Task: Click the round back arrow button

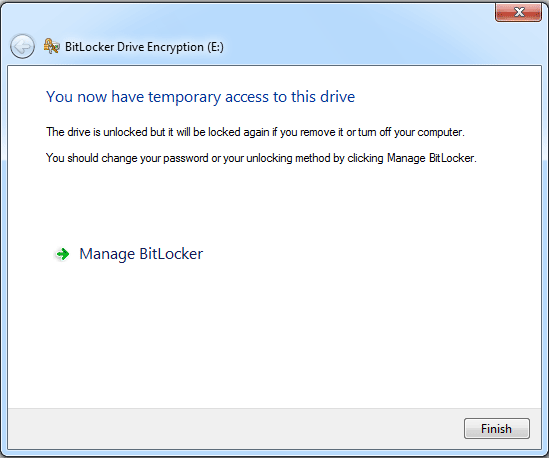Action: click(x=22, y=46)
